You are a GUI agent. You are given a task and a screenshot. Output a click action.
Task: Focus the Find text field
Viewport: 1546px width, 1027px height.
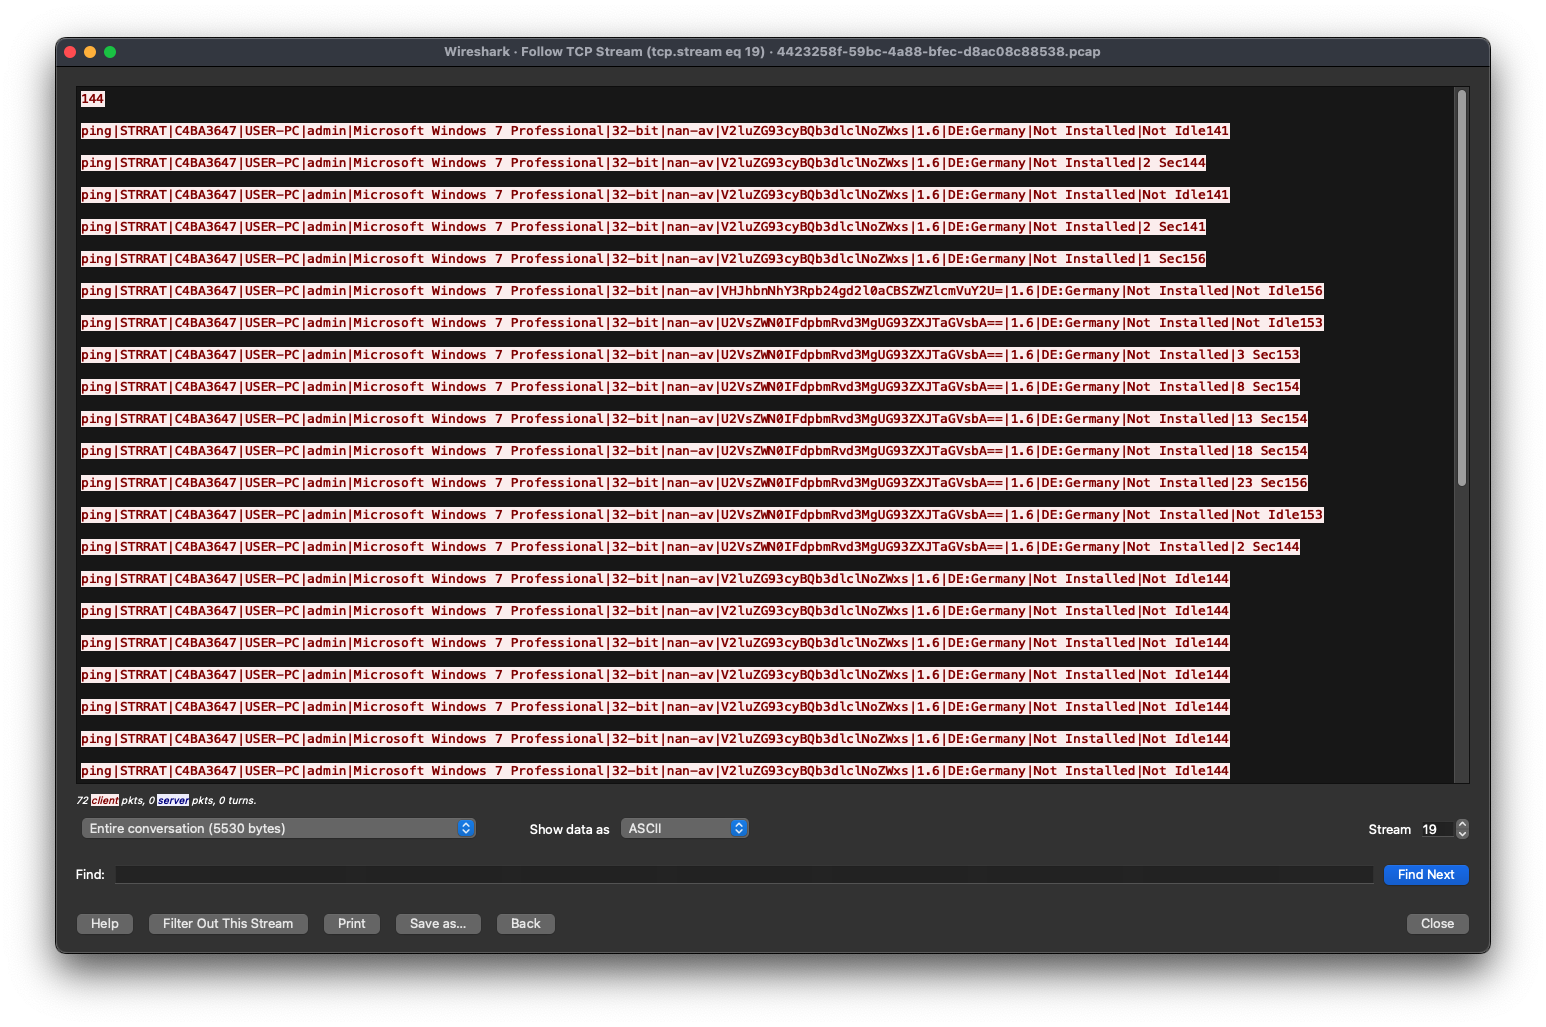click(743, 875)
